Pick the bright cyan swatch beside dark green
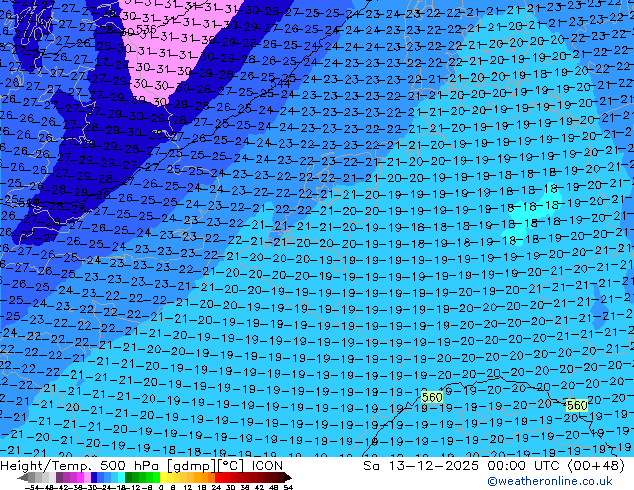Viewport: 634px width, 490px height. 121,477
